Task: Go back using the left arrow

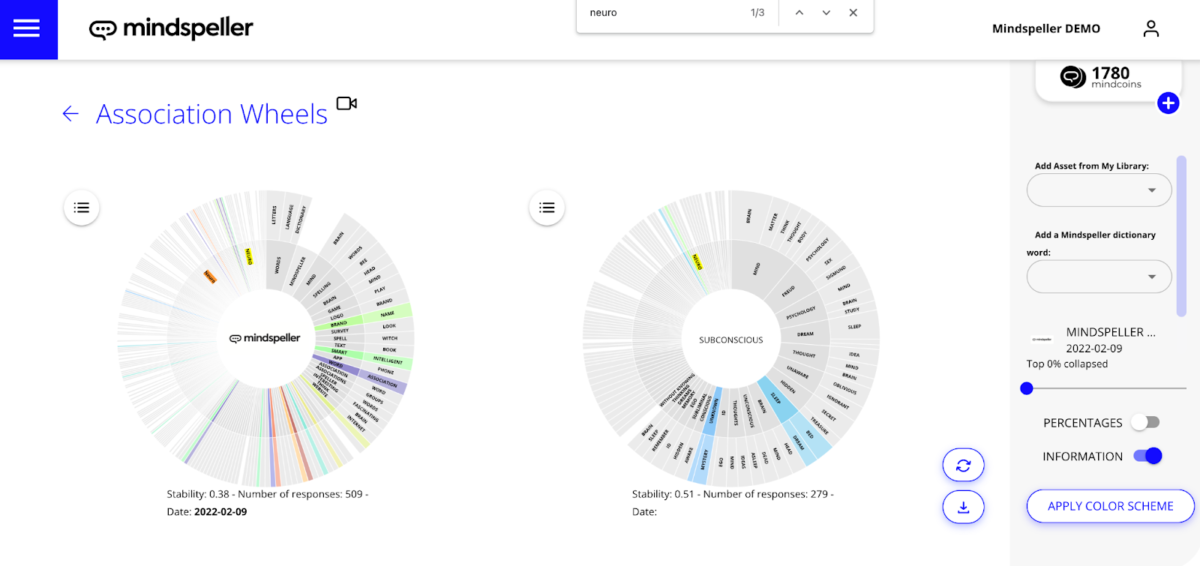Action: [x=70, y=114]
